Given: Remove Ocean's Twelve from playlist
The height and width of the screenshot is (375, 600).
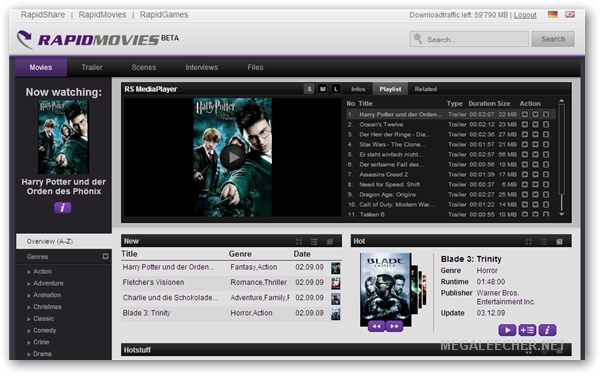Looking at the screenshot, I should [x=546, y=124].
